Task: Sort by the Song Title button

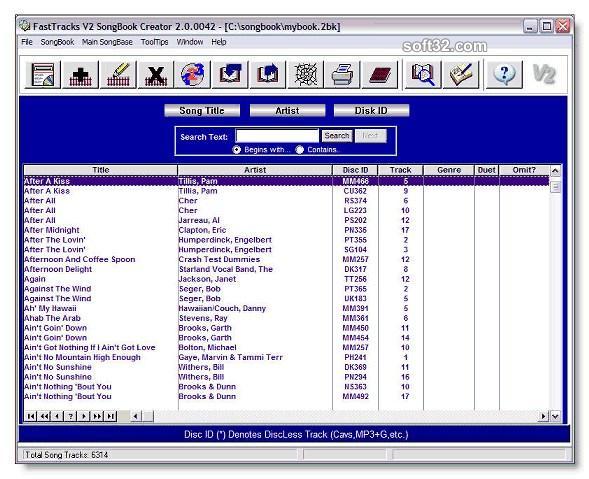Action: coord(202,110)
